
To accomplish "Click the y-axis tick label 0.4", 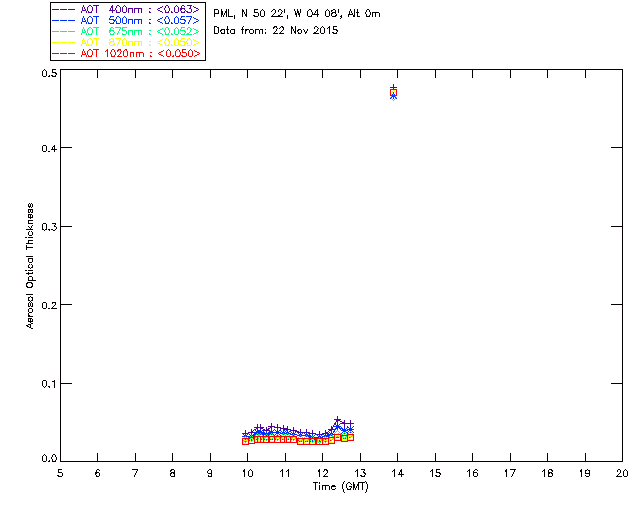I will 49,148.
